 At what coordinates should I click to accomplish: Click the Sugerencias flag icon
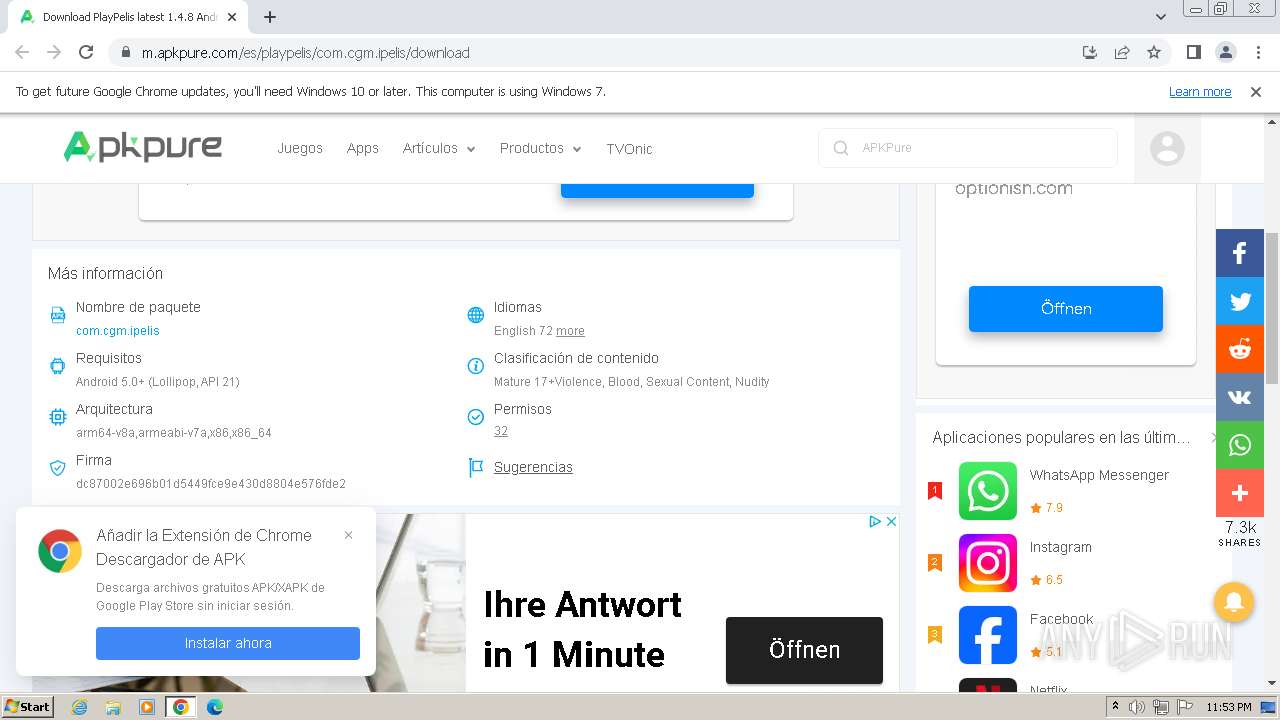click(476, 467)
